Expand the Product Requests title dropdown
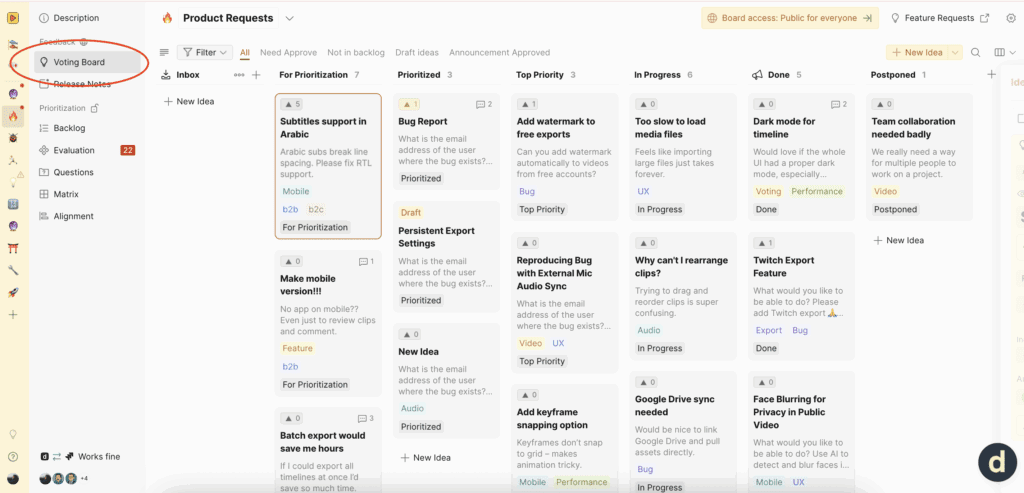This screenshot has height=493, width=1024. click(290, 18)
